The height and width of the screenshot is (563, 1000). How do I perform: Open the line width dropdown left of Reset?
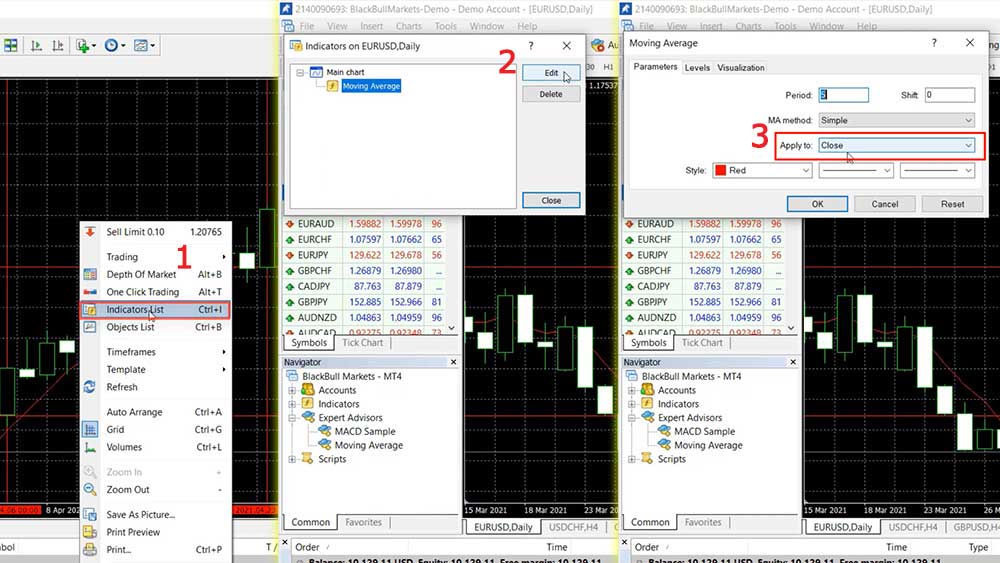[x=938, y=170]
